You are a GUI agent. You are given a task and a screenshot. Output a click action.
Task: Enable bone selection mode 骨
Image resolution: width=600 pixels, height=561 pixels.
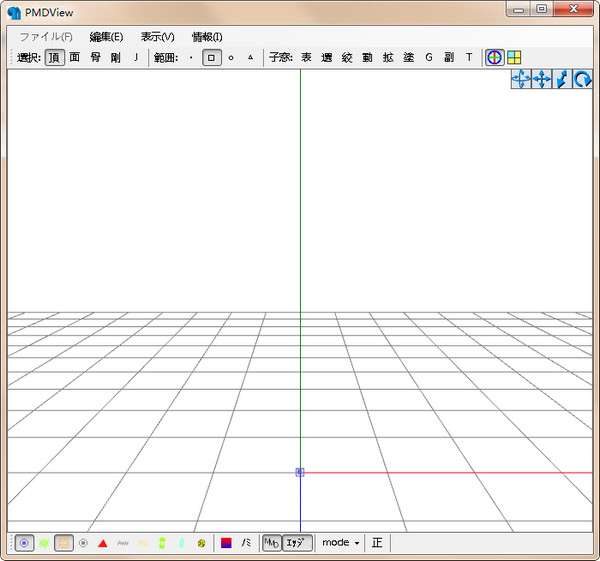pos(95,58)
